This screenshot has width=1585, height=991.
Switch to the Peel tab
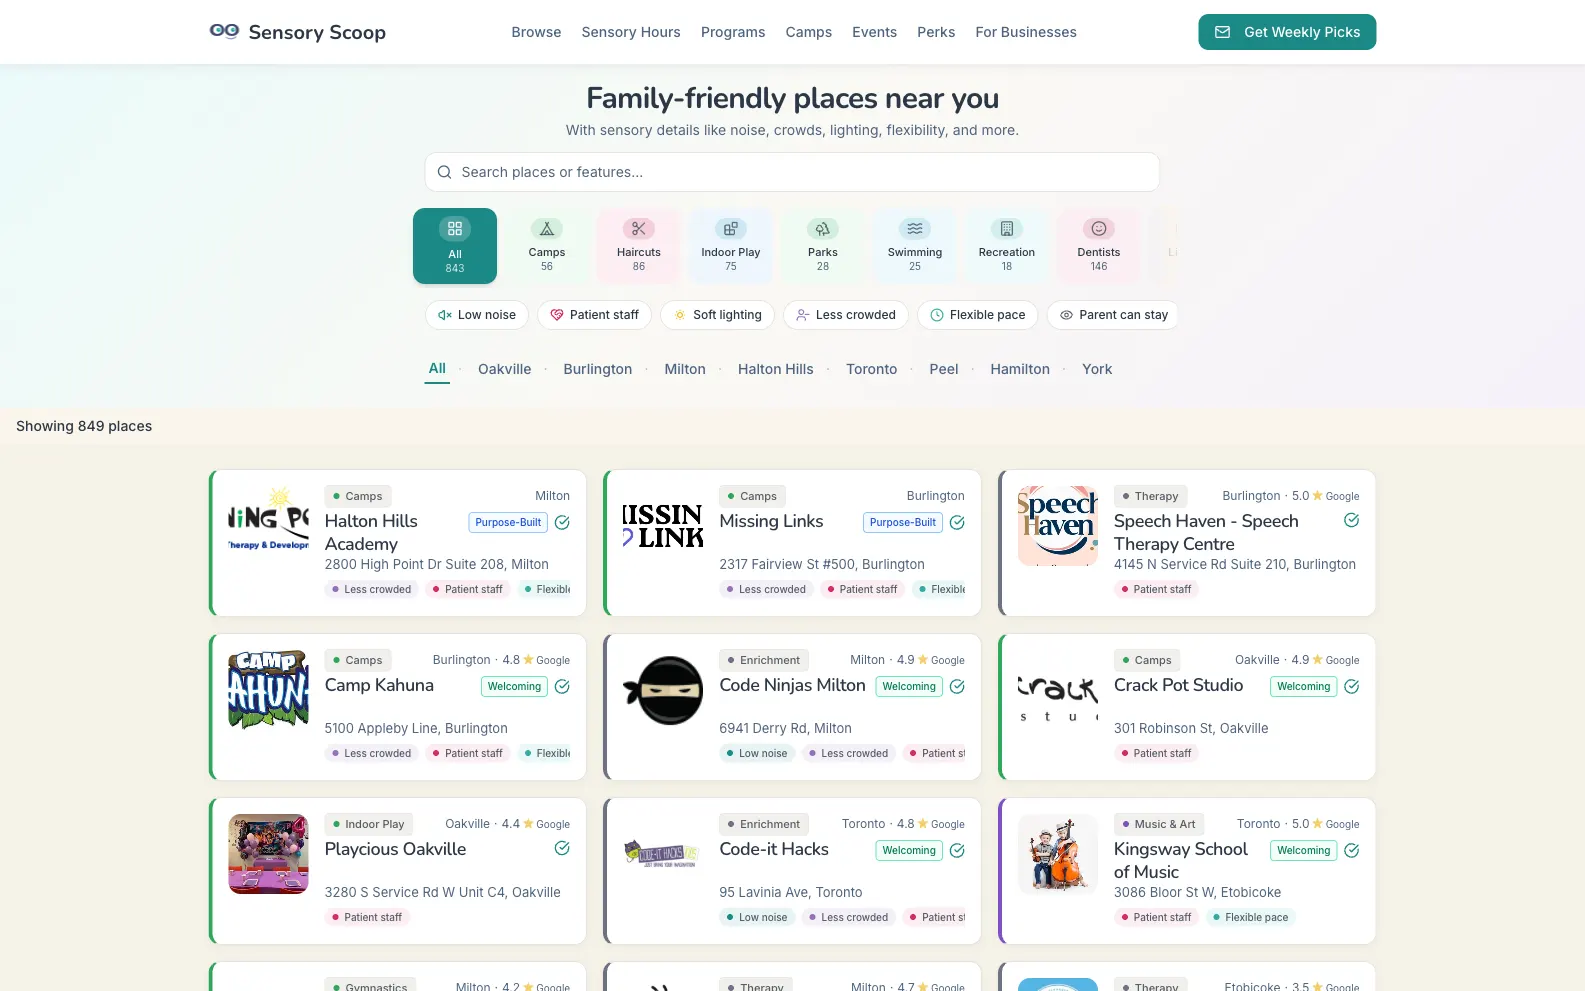pos(943,369)
